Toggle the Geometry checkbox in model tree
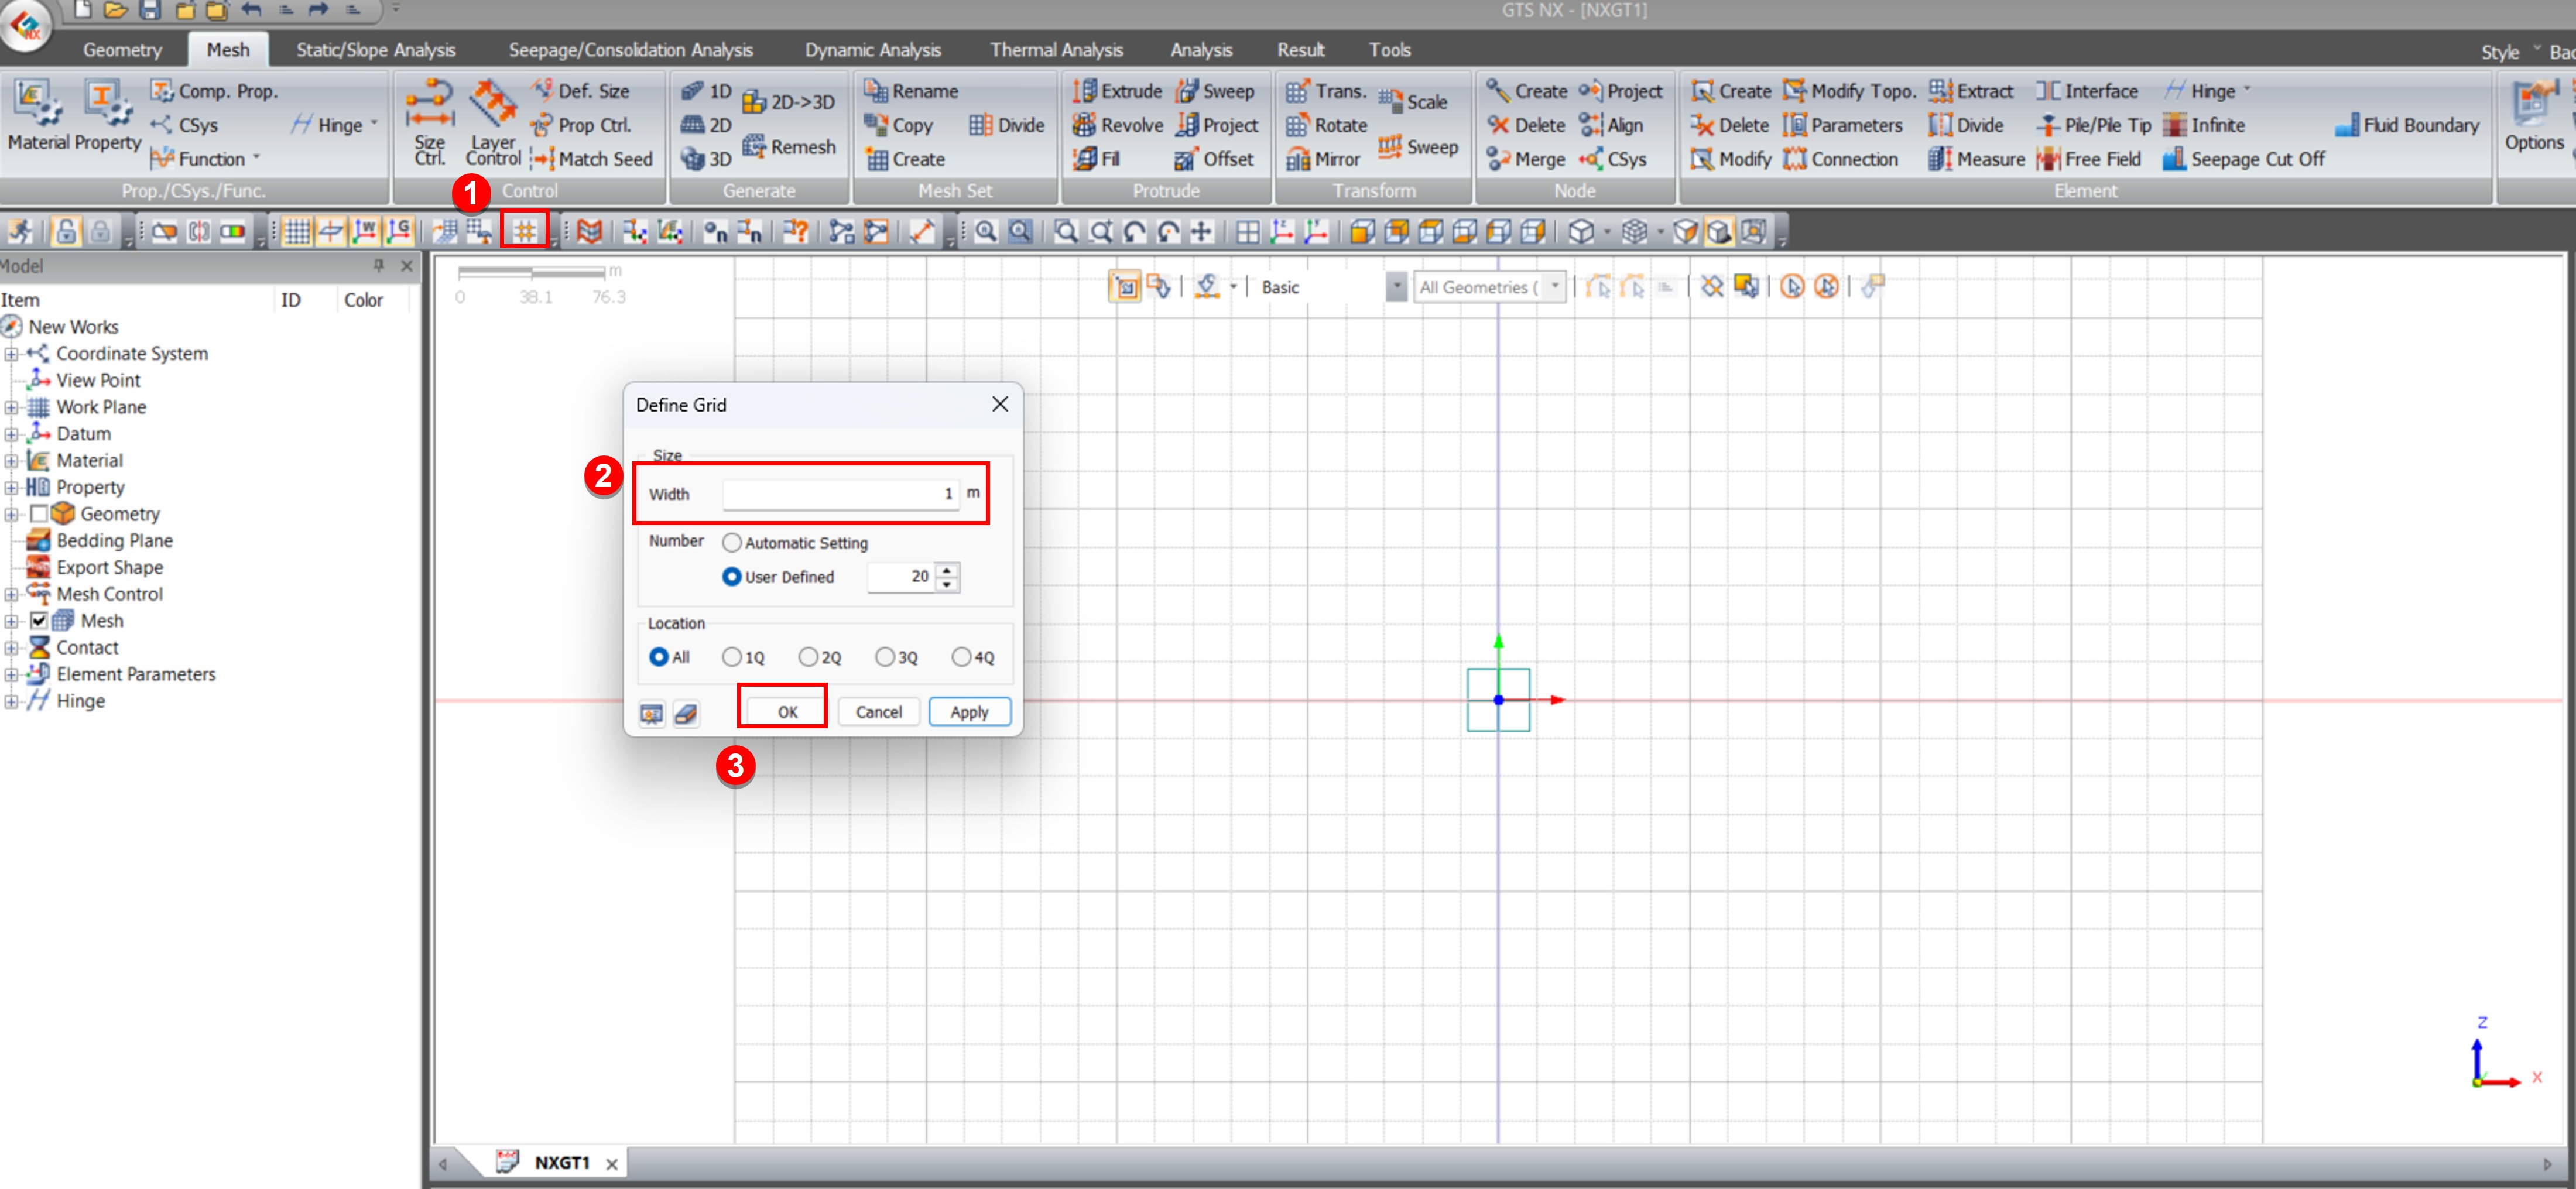The image size is (2576, 1189). [39, 514]
